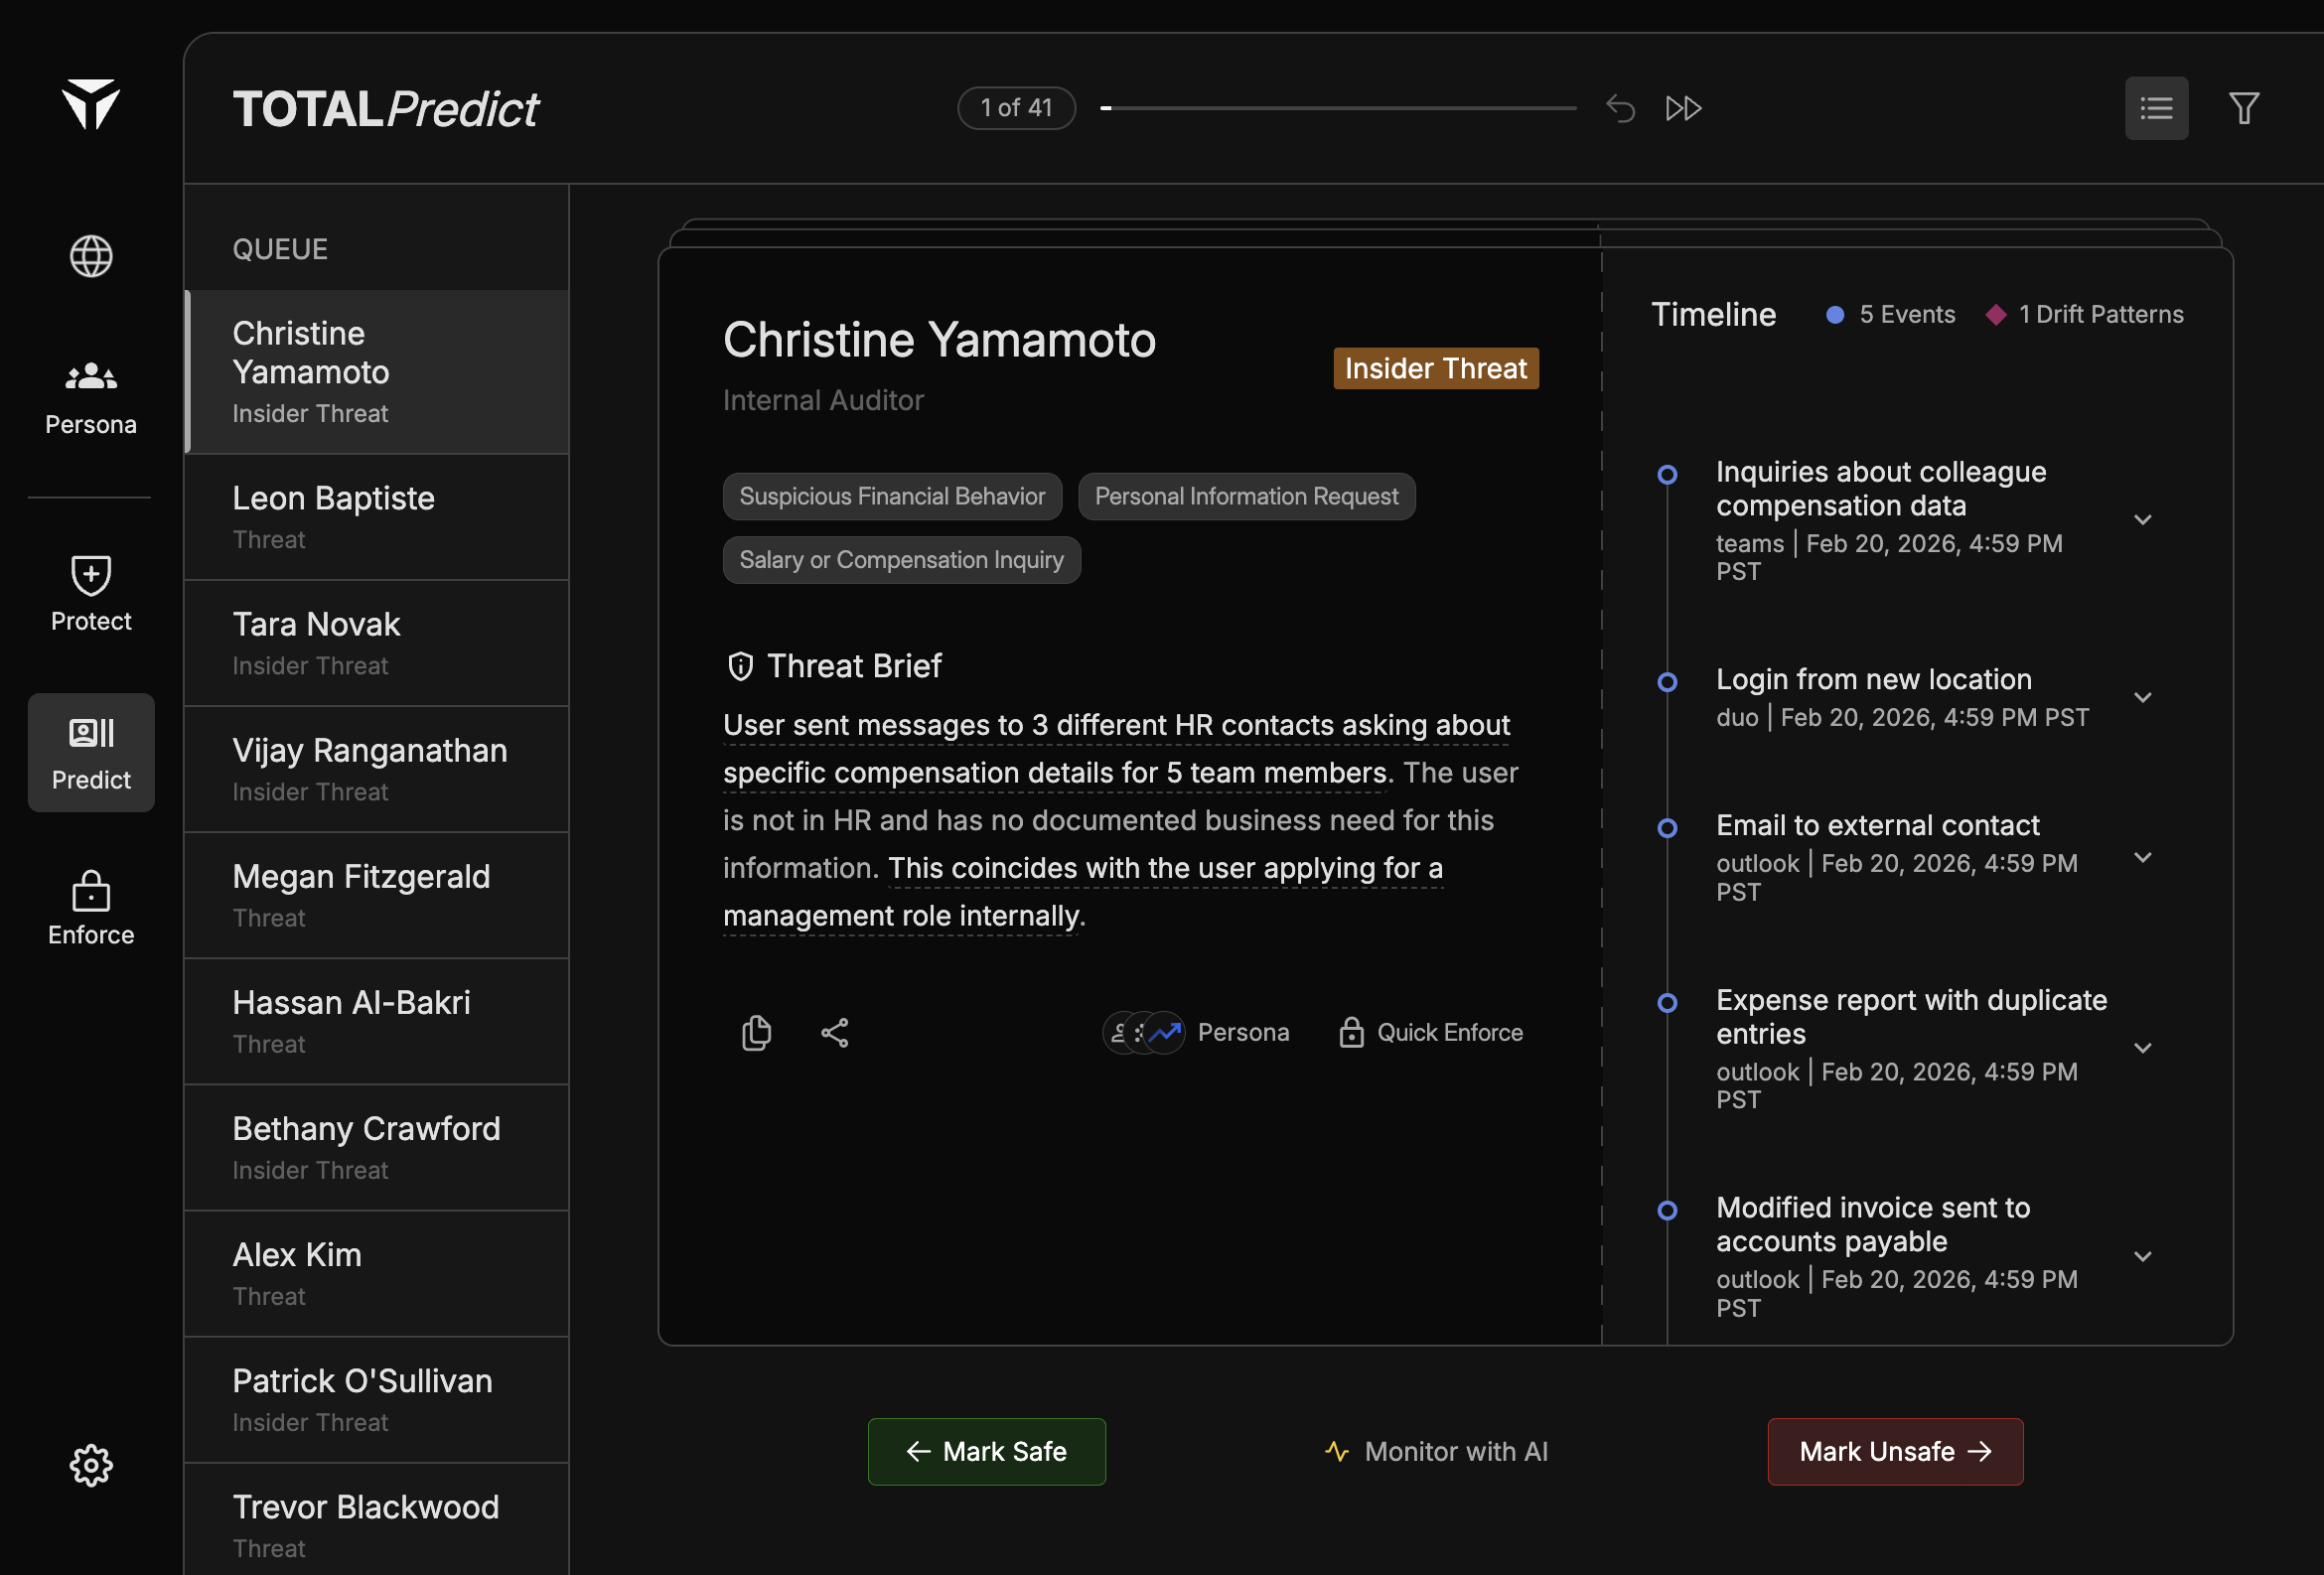Open Vijay Ranganathan queue entry
This screenshot has height=1575, width=2324.
(x=377, y=769)
